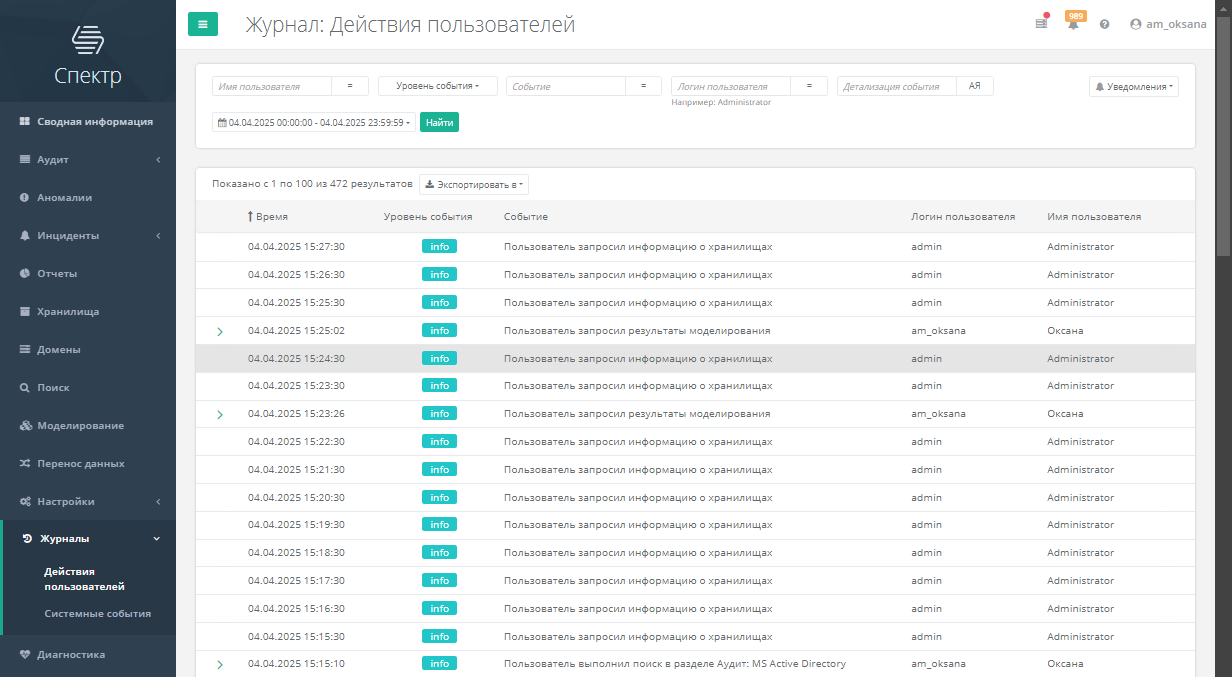Screen dimensions: 1232x677
Task: Open the Уровень события dropdown
Action: coord(437,86)
